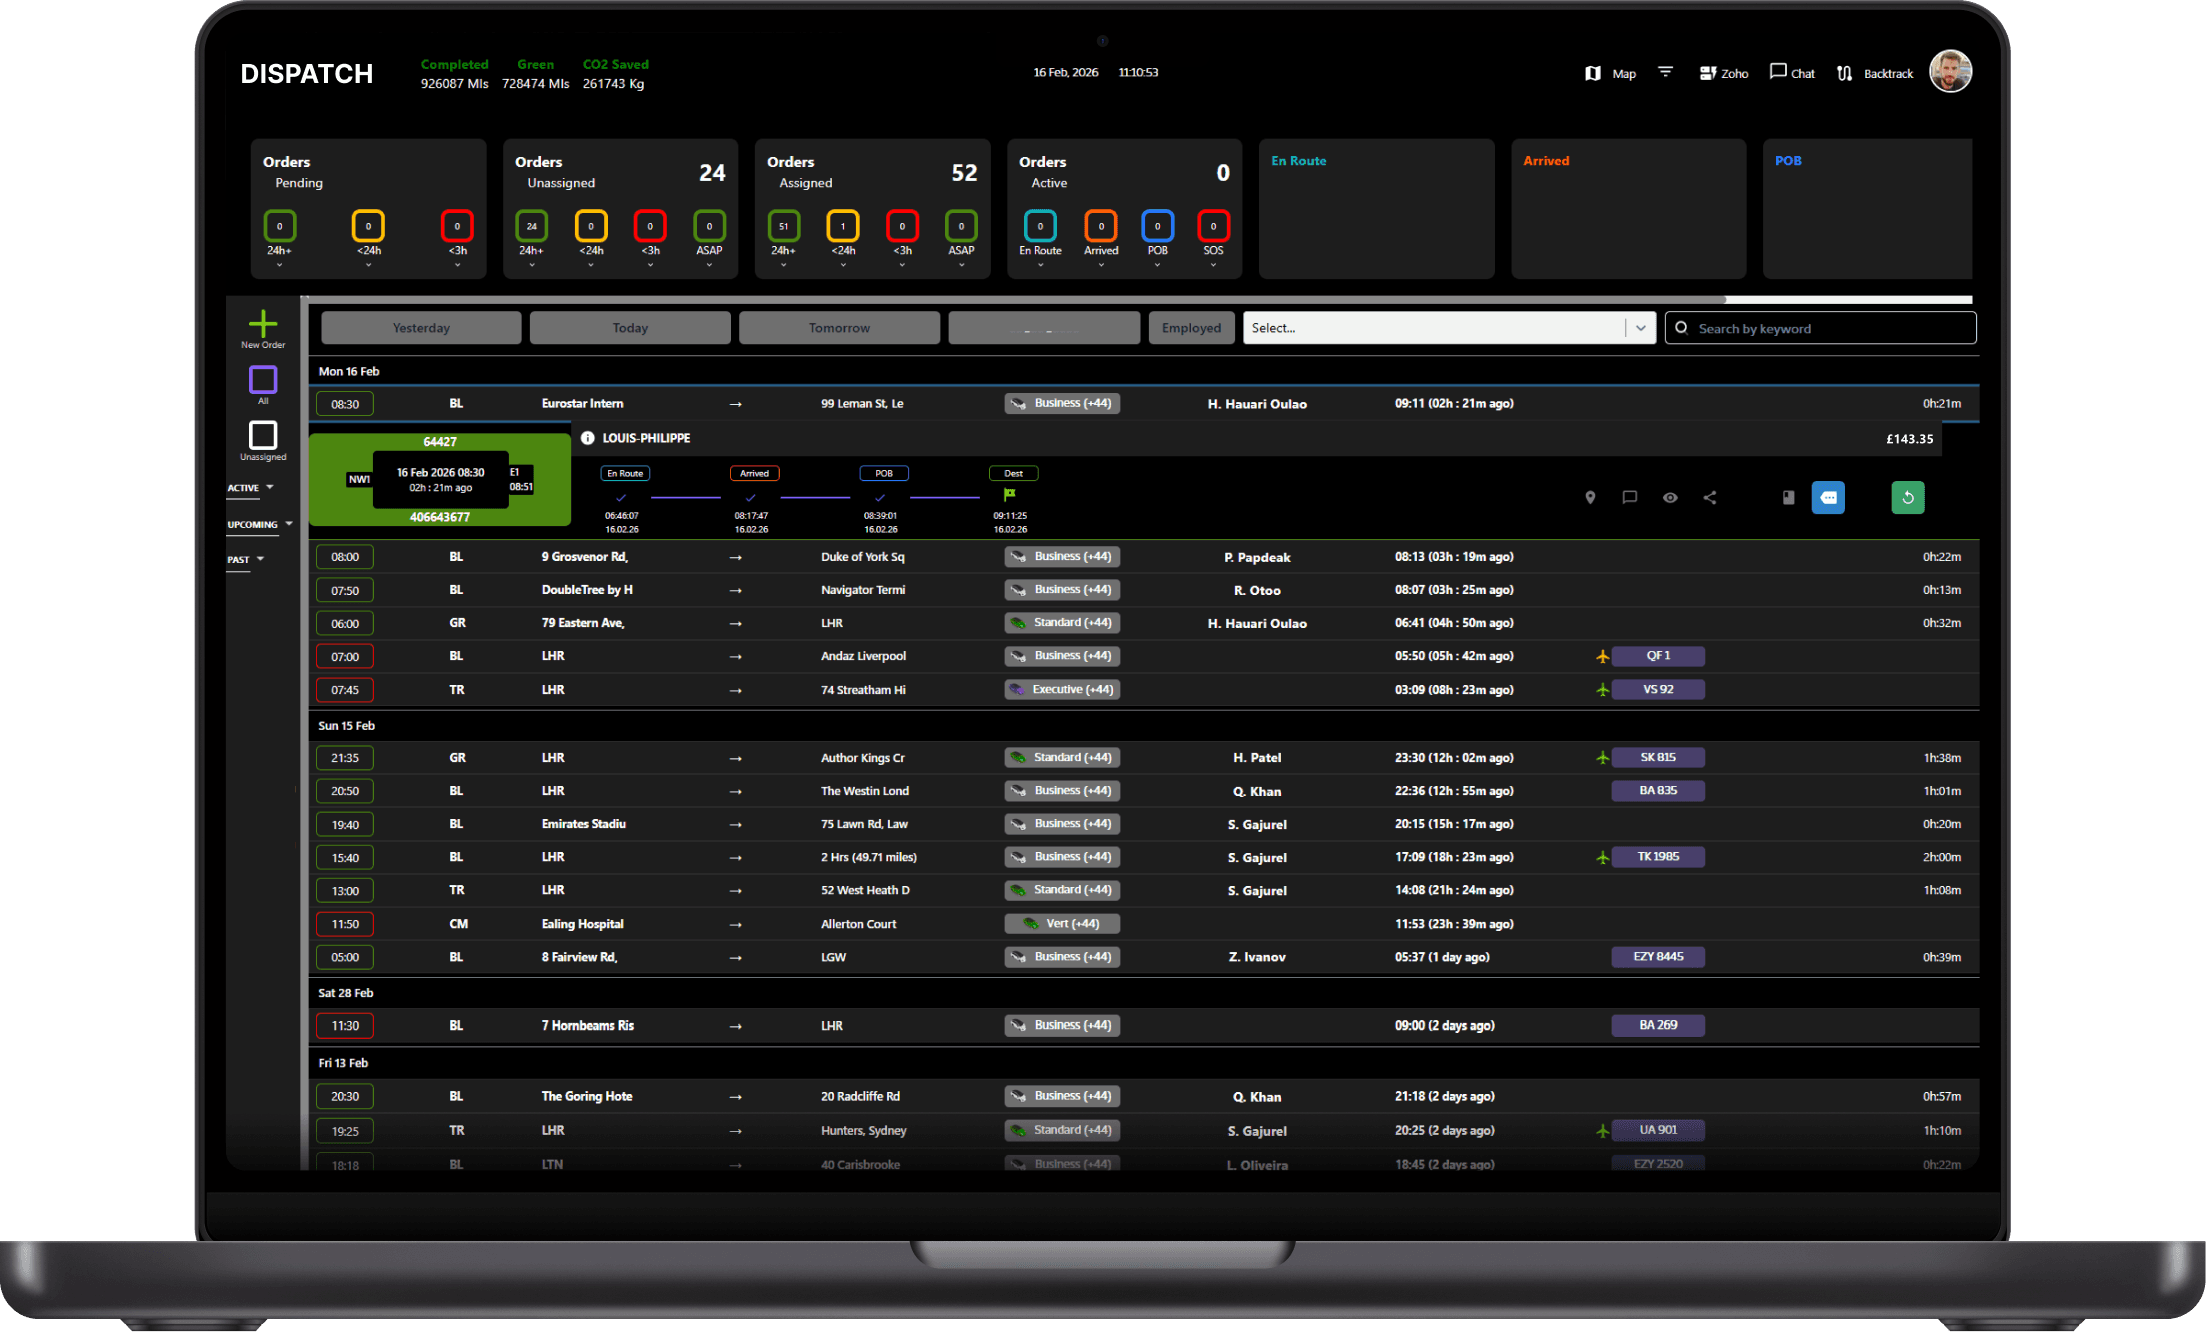Open the Map view icon

point(1593,73)
